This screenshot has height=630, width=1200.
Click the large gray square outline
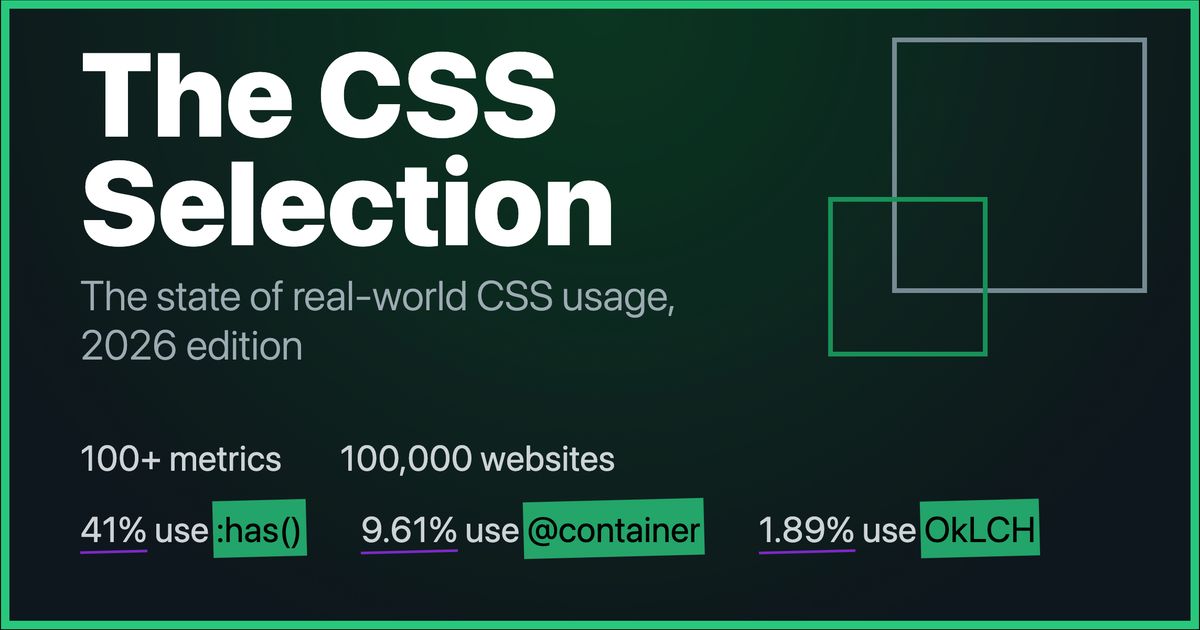[x=1019, y=41]
